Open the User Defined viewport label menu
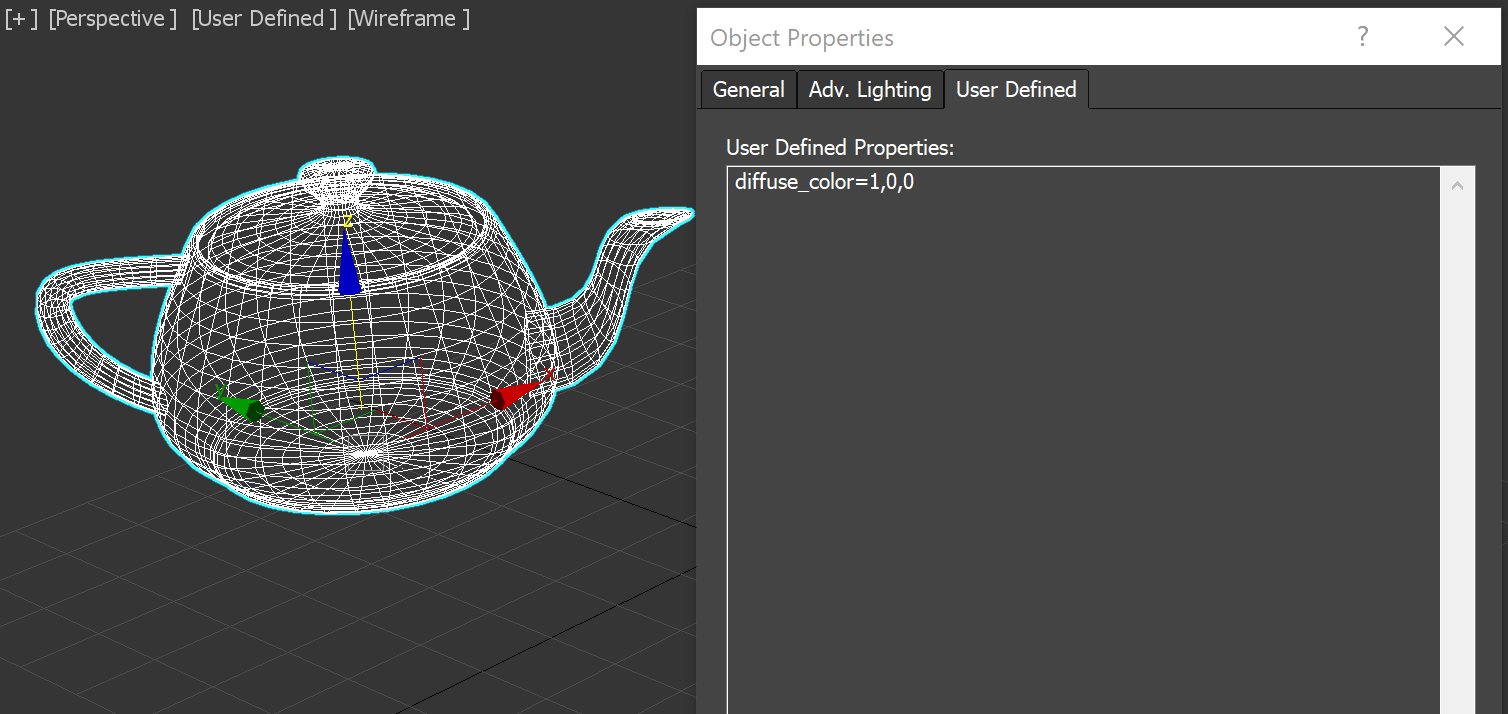 [x=263, y=17]
